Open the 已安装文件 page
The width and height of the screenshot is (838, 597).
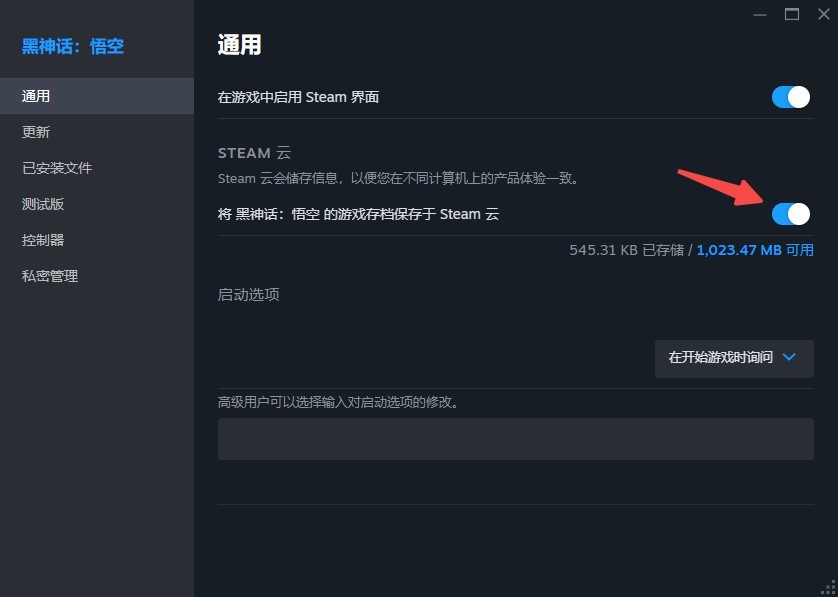(97, 168)
